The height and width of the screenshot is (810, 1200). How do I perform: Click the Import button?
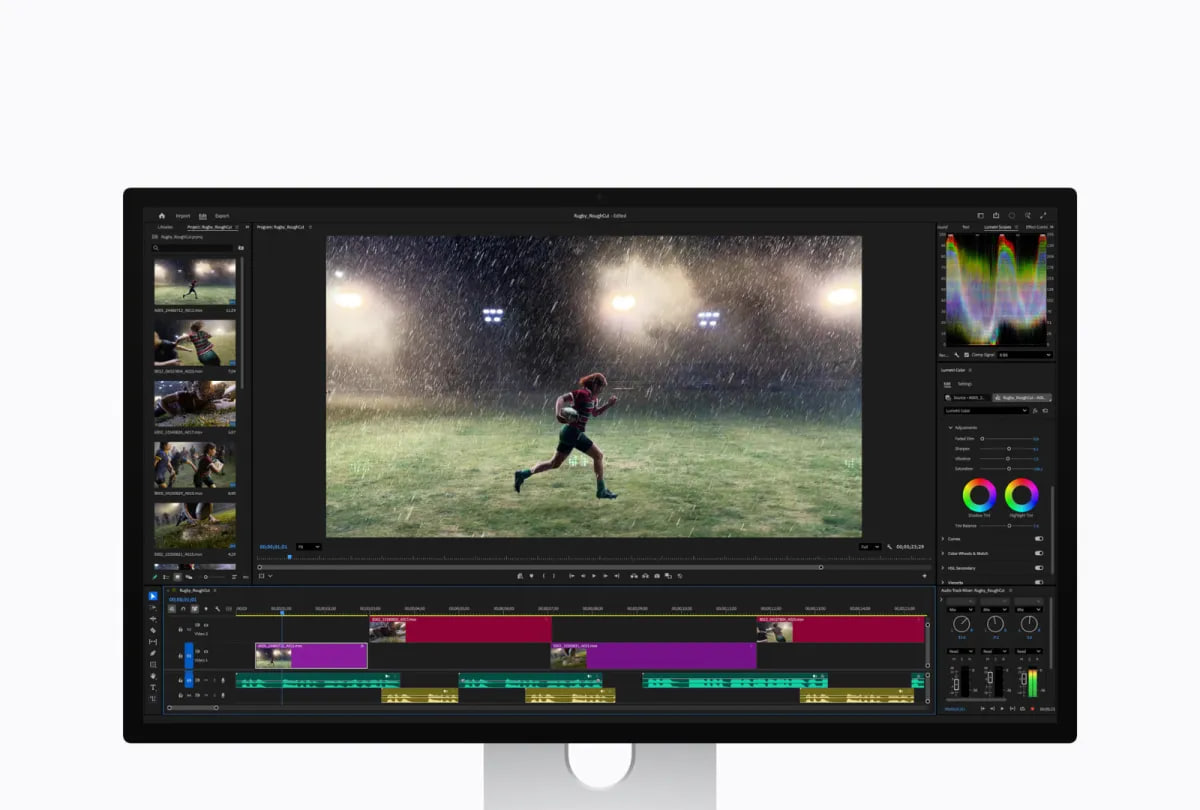(x=183, y=215)
